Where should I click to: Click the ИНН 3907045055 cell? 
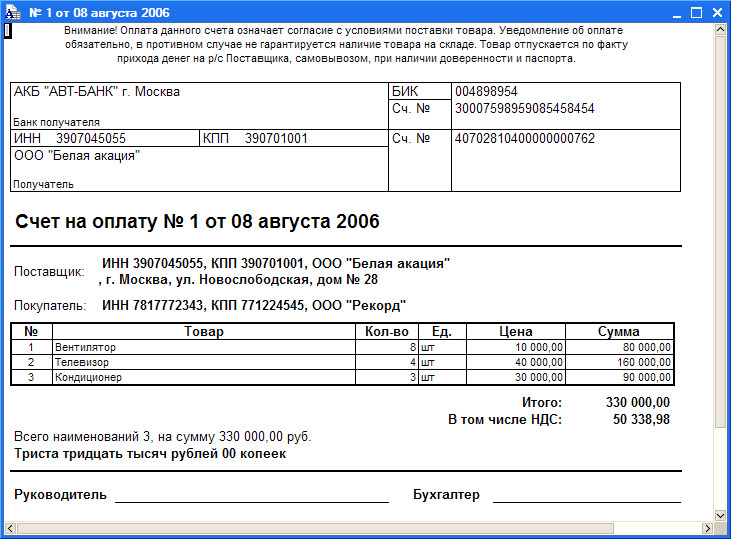click(x=105, y=138)
